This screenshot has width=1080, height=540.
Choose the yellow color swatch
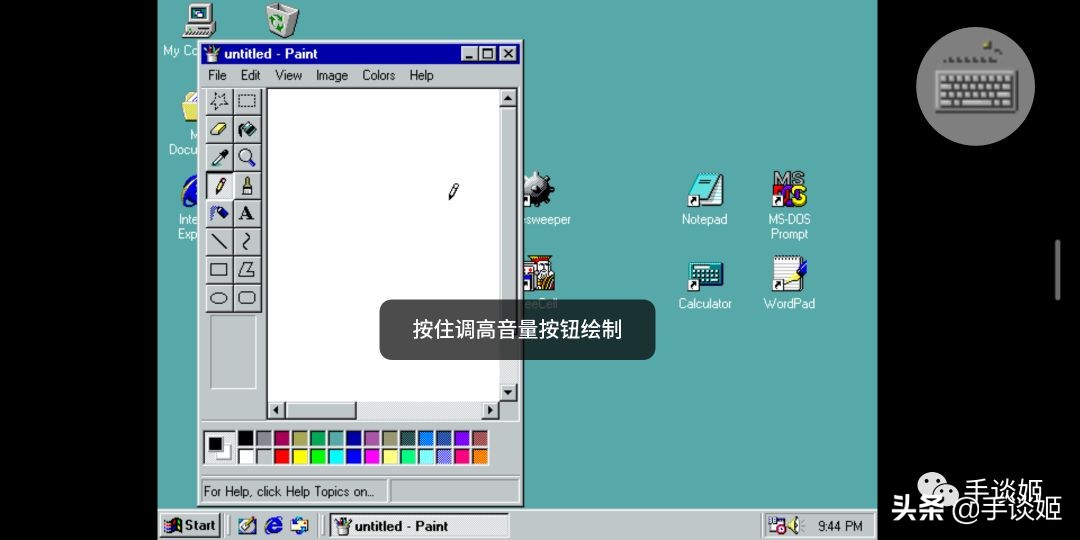[300, 456]
